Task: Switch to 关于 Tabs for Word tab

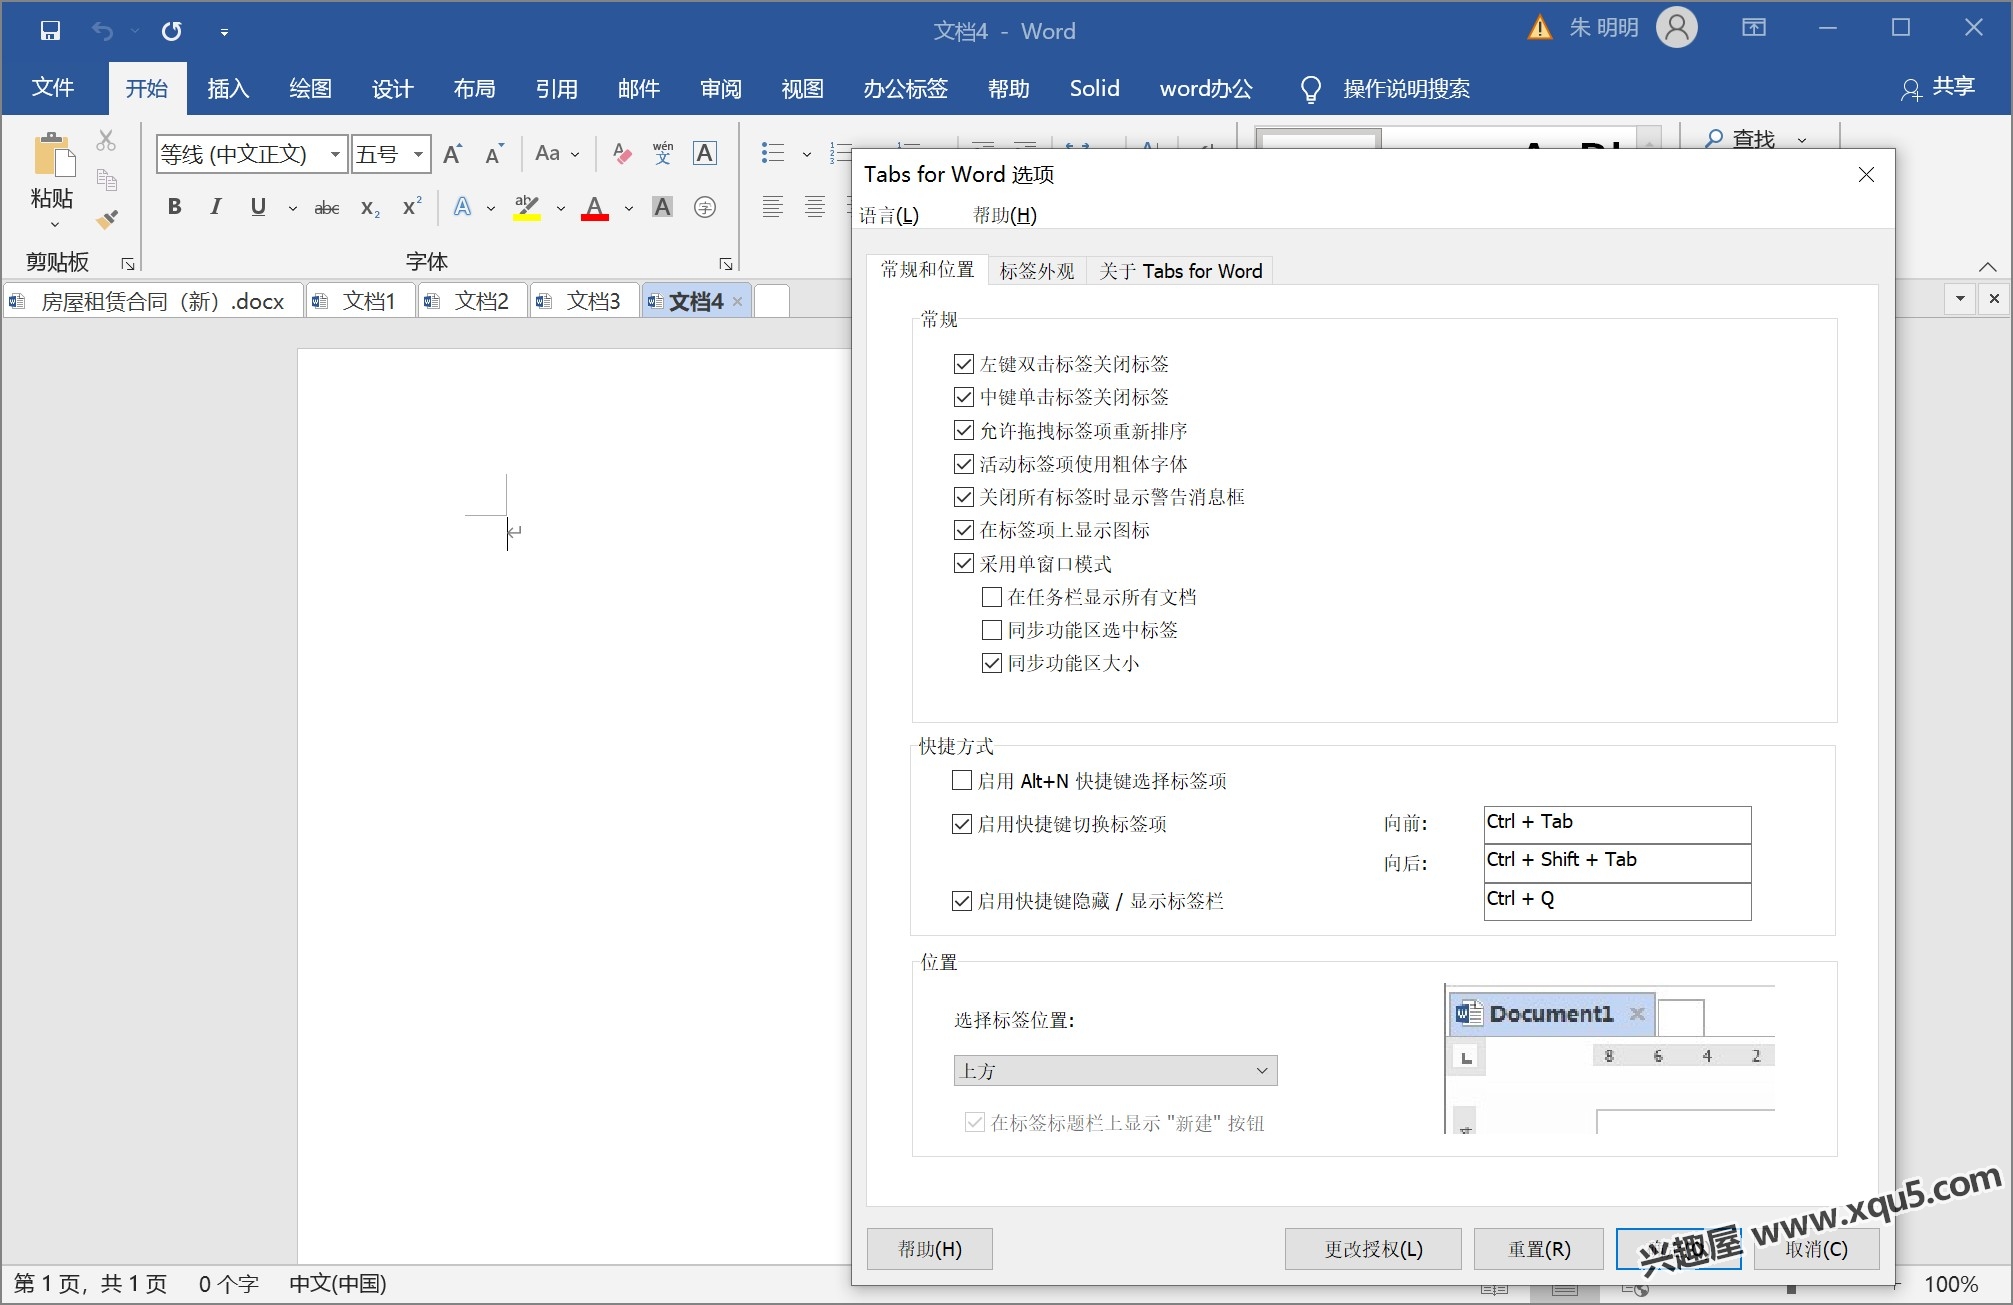Action: 1180,271
